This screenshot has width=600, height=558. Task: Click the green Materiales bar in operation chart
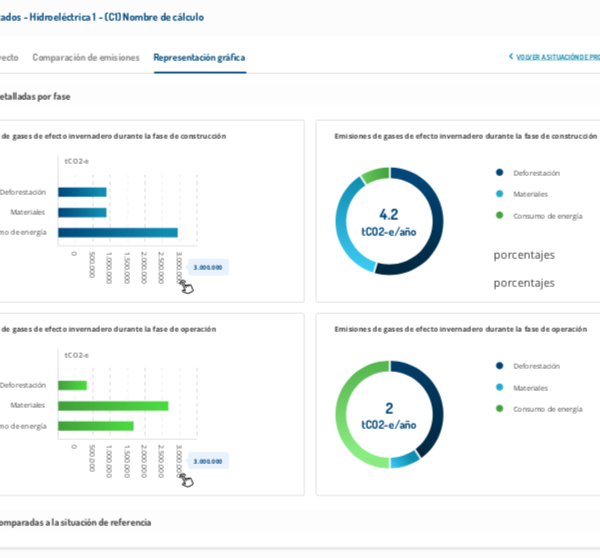click(113, 406)
